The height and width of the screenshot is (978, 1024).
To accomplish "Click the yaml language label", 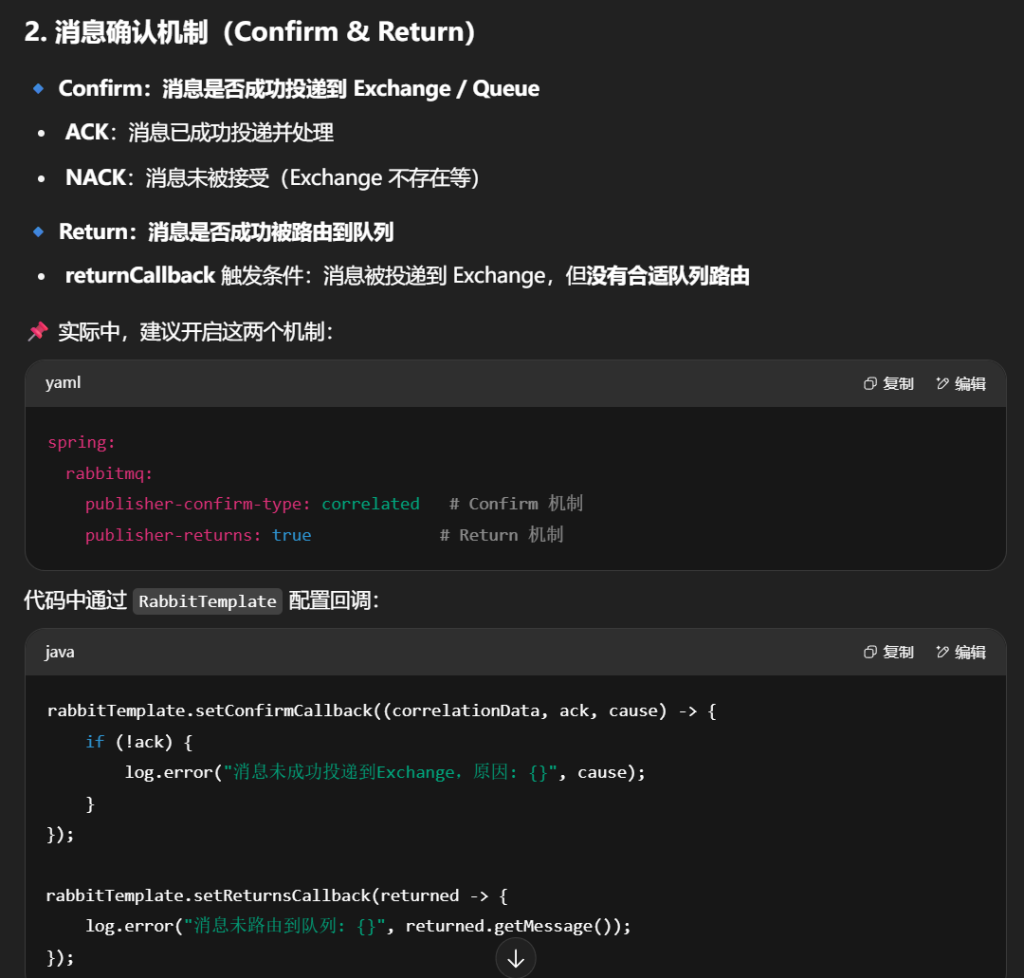I will pyautogui.click(x=63, y=383).
